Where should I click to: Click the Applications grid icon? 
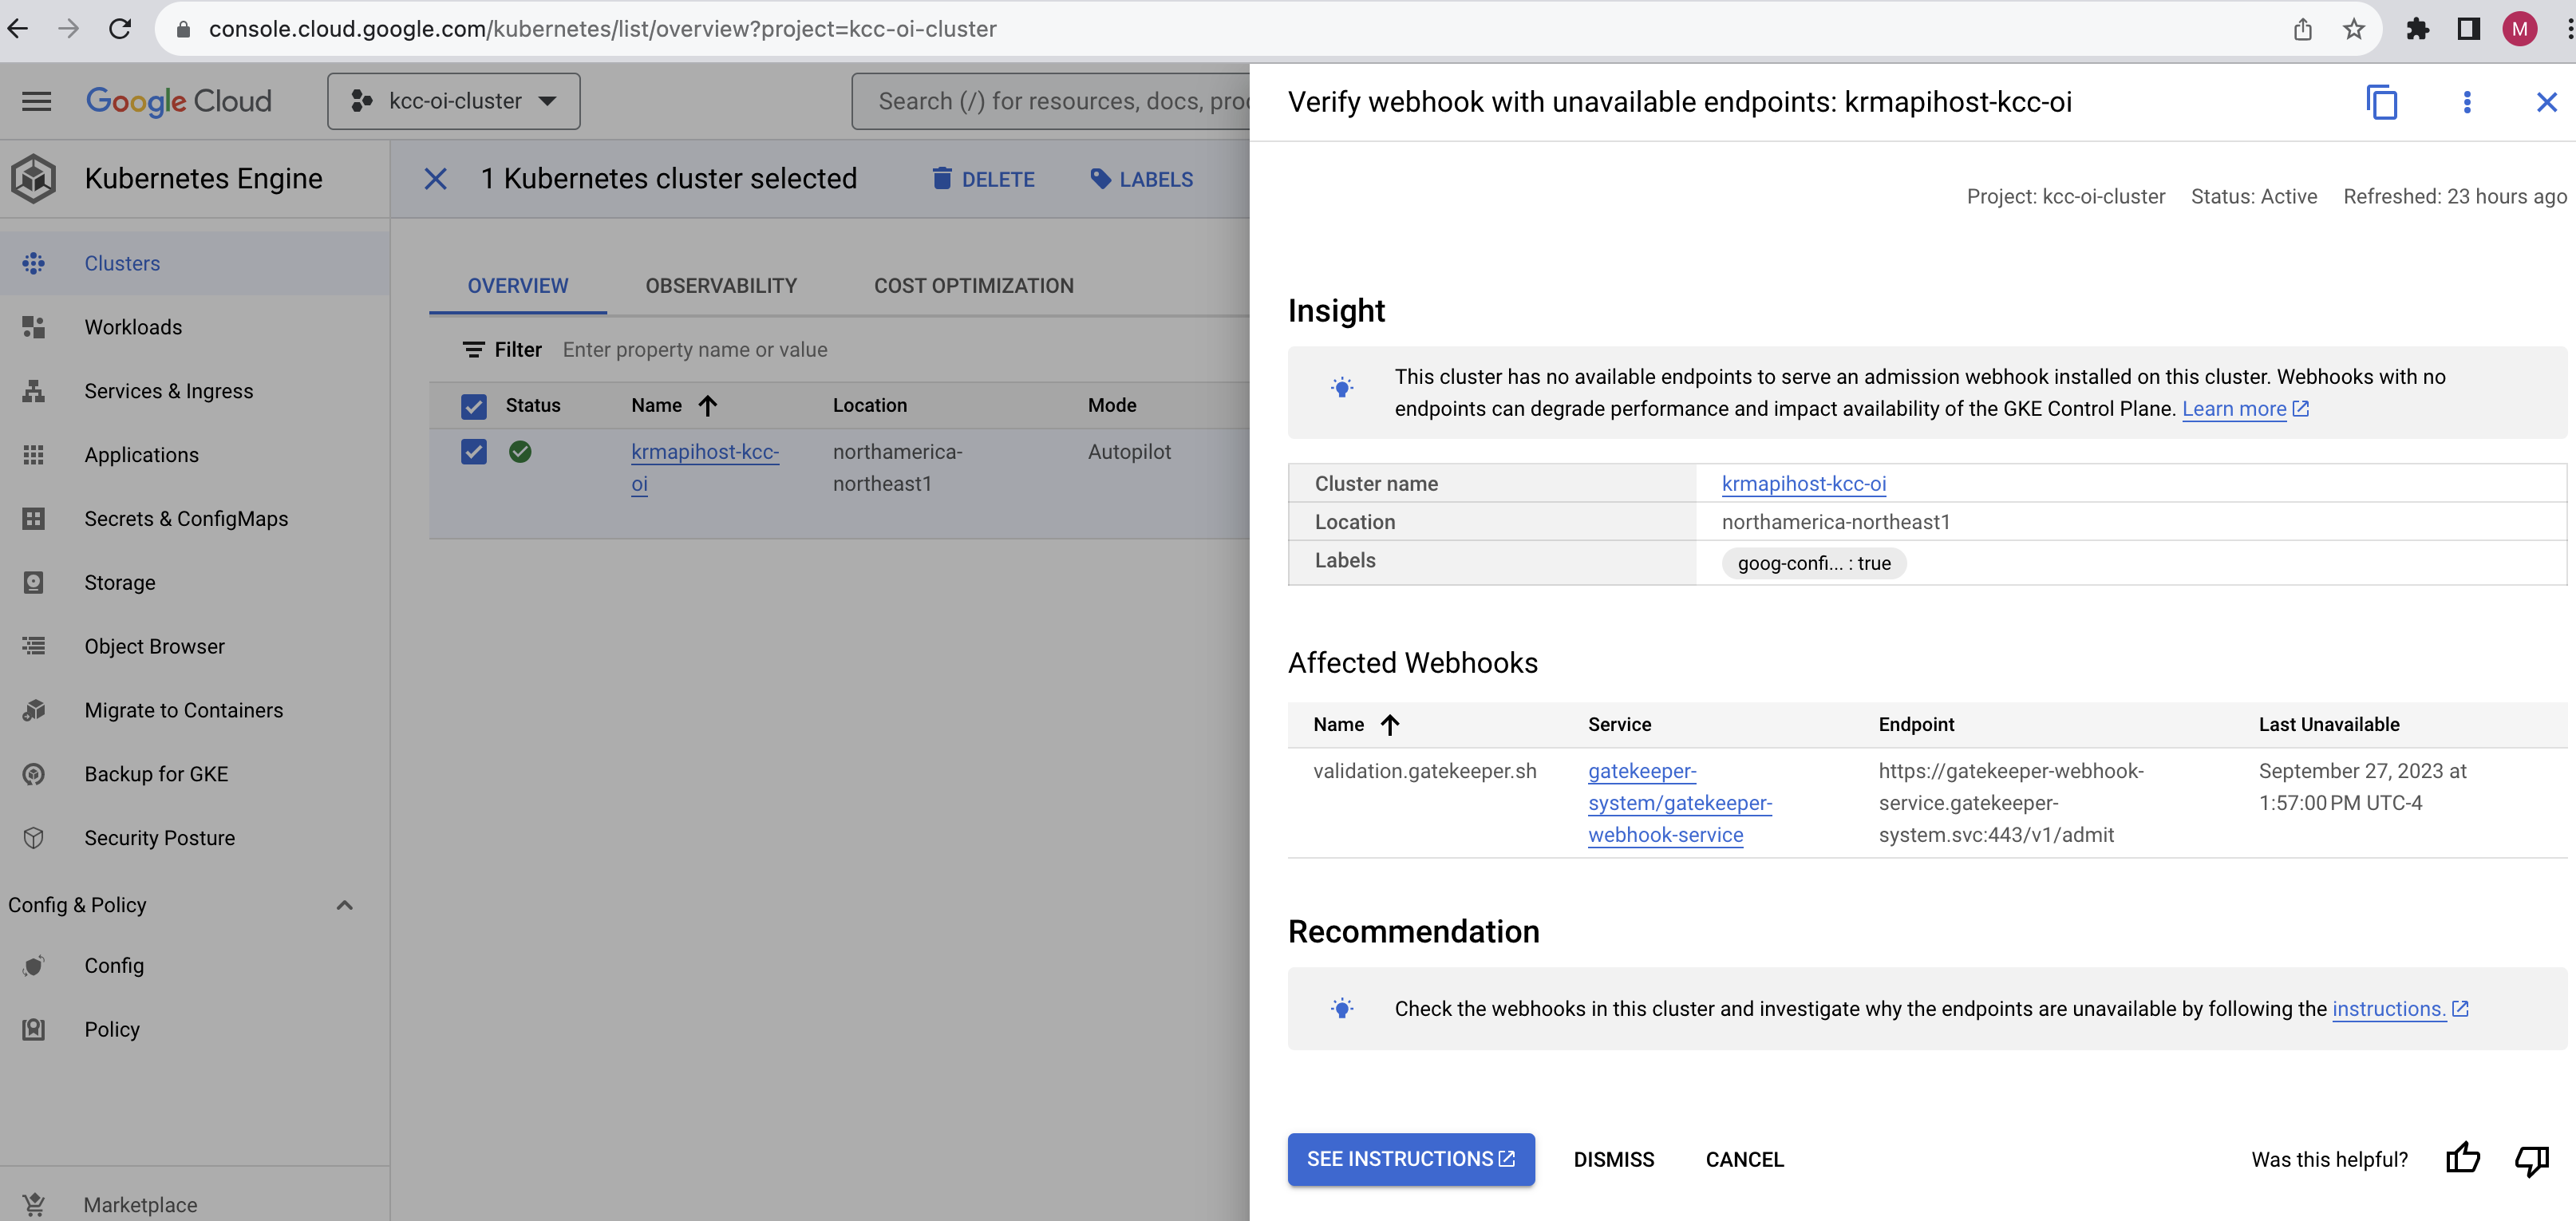pyautogui.click(x=33, y=455)
